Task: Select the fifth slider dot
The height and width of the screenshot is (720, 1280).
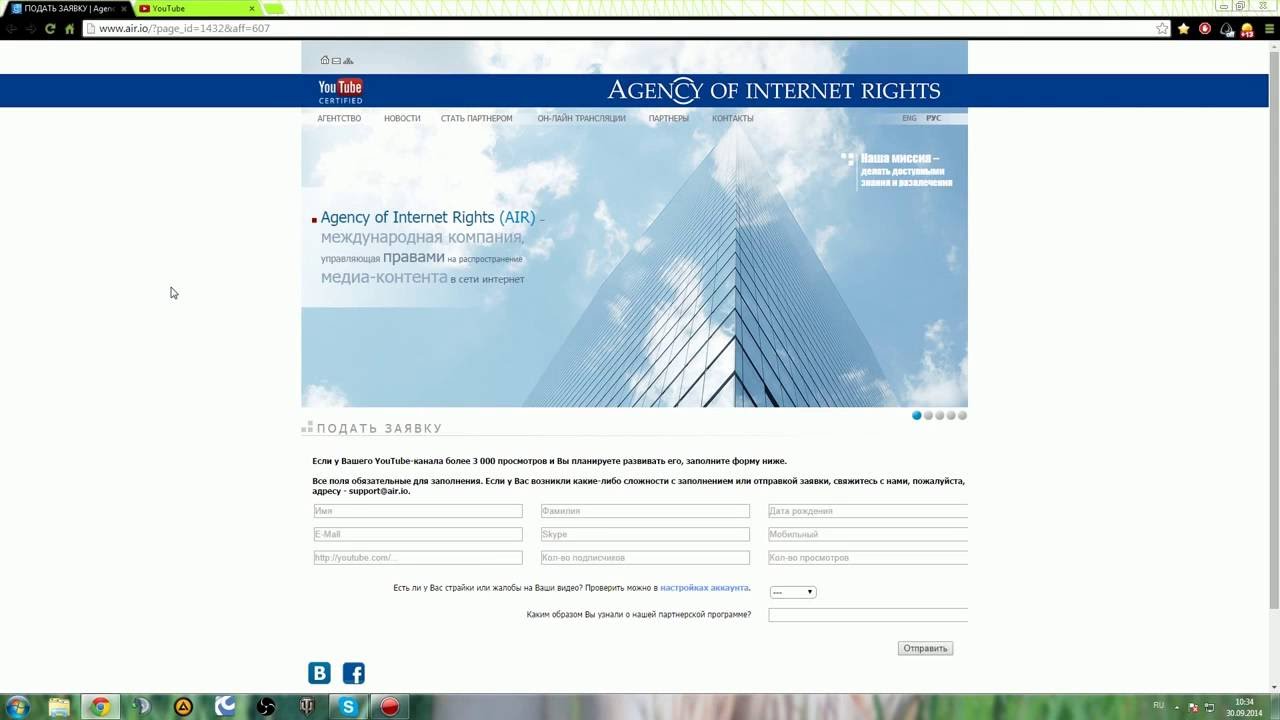Action: point(962,415)
